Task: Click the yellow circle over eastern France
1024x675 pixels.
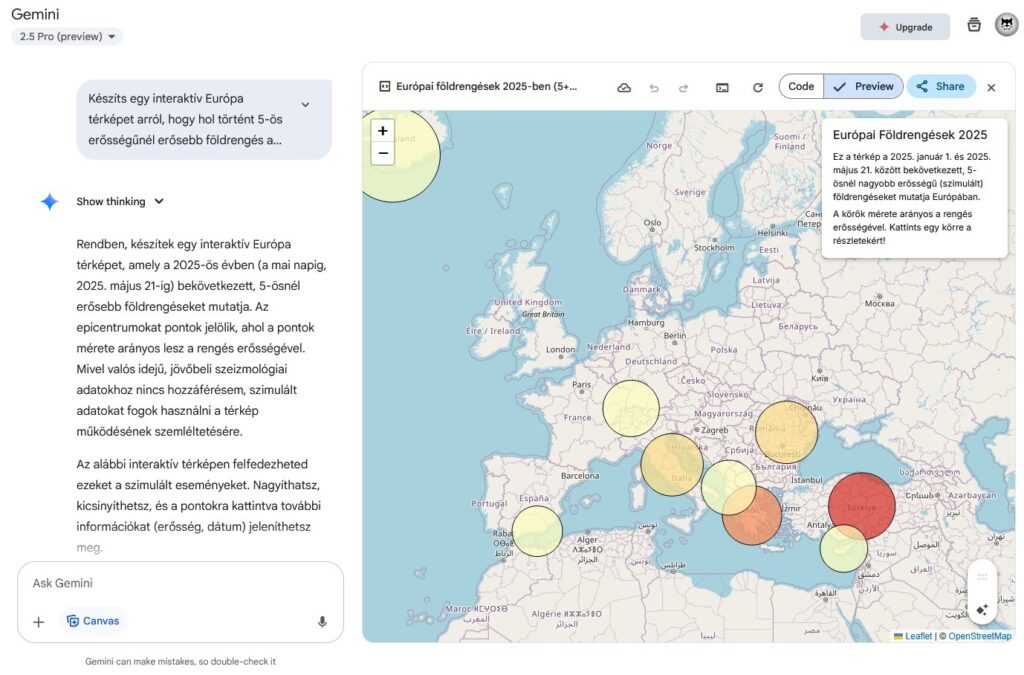Action: tap(631, 408)
